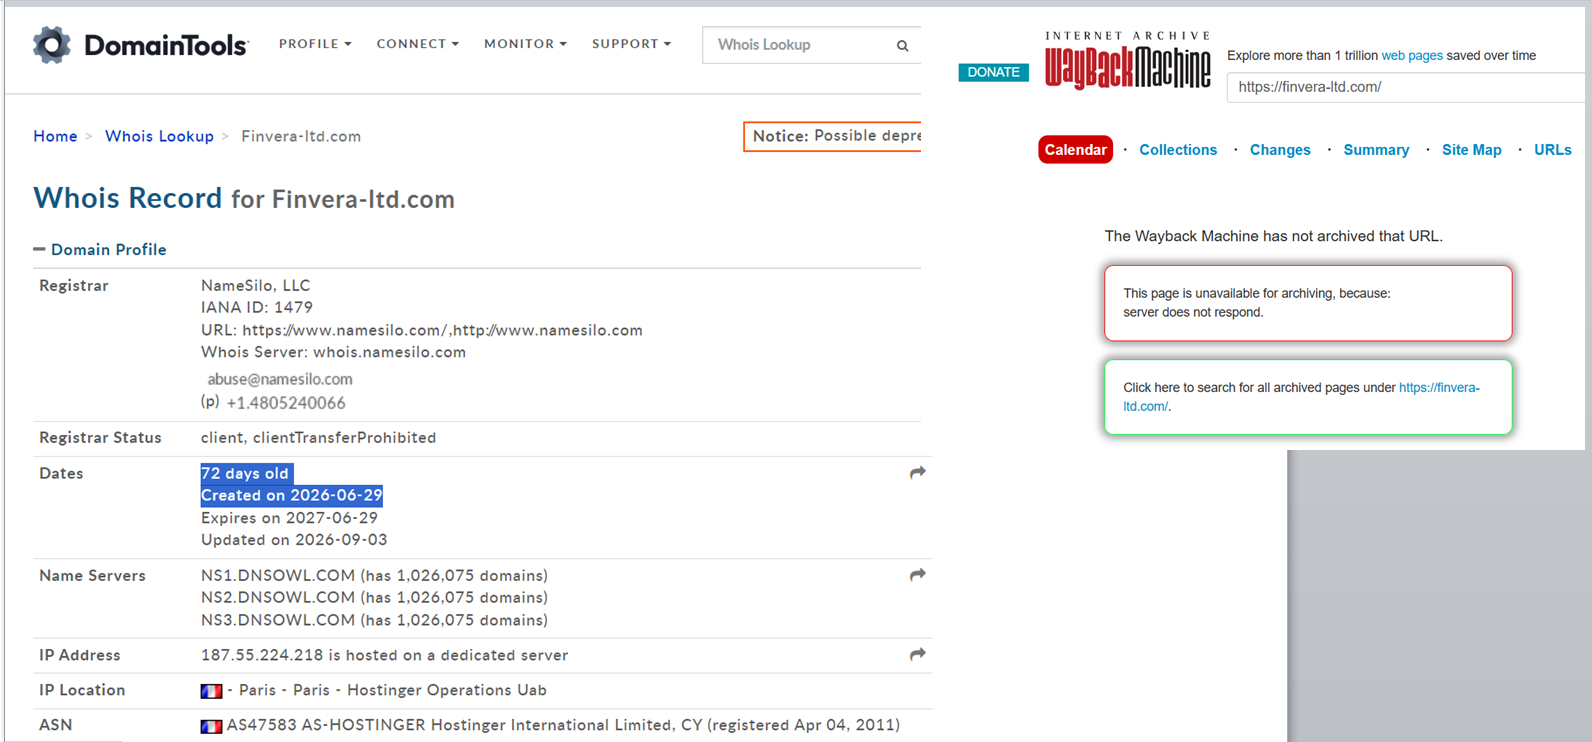Switch to the Site Map tab
This screenshot has height=742, width=1592.
pos(1471,150)
